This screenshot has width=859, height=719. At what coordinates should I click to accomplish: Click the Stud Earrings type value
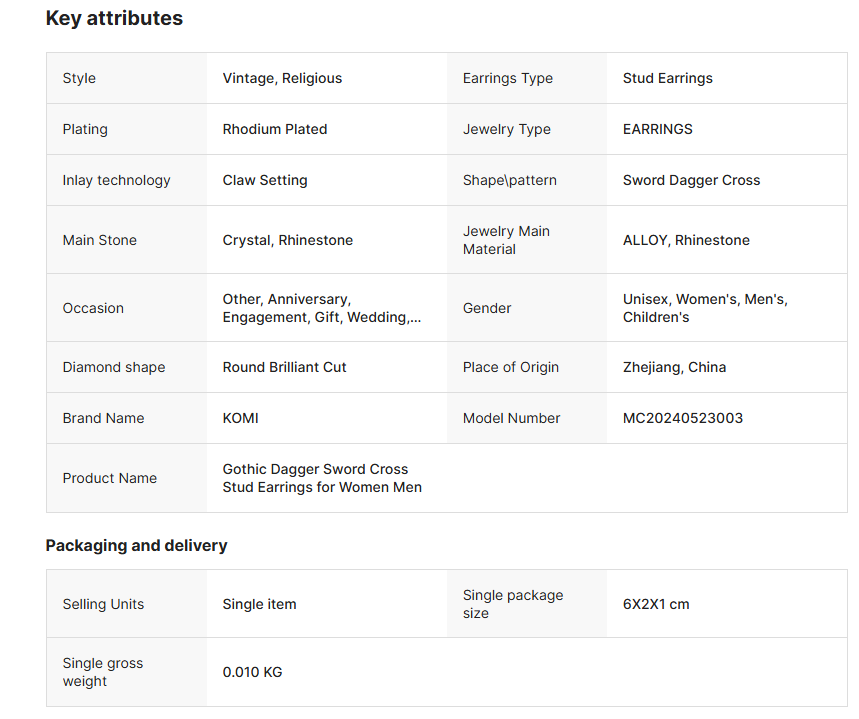(x=667, y=78)
